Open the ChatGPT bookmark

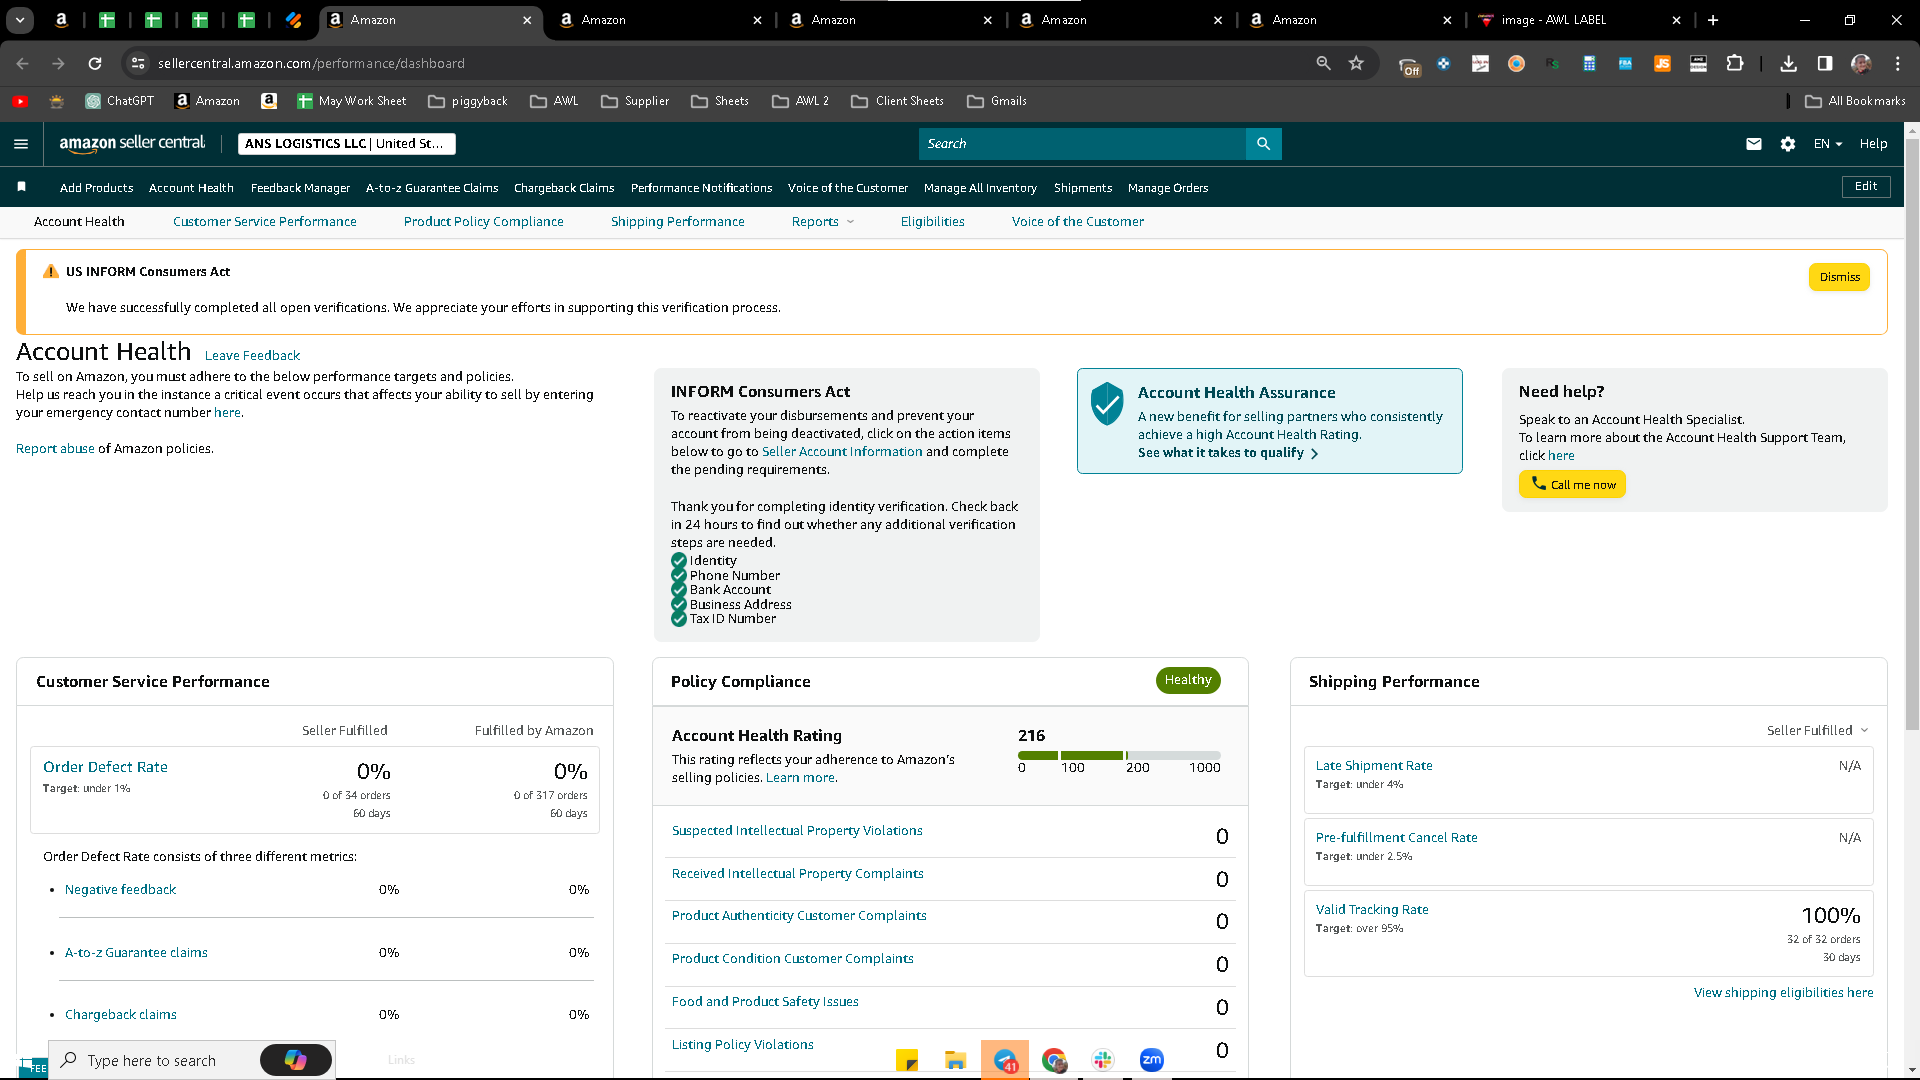coord(120,101)
